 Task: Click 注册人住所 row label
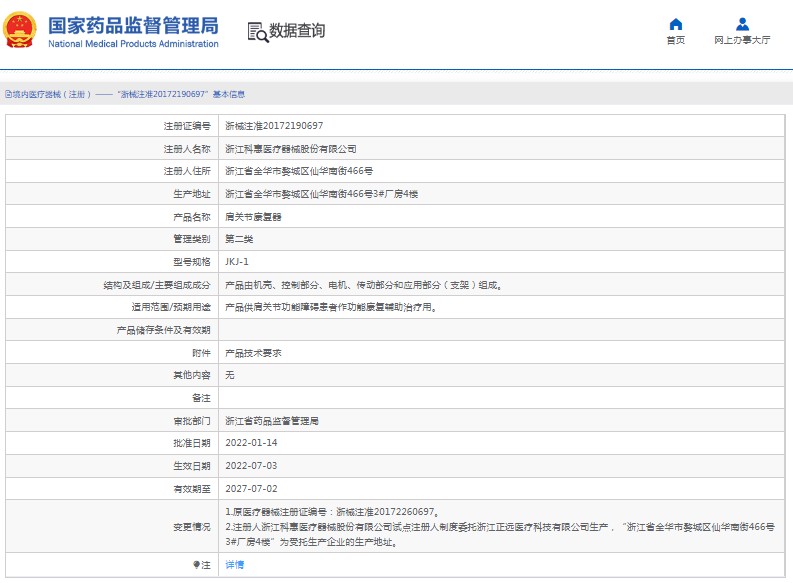pyautogui.click(x=187, y=171)
